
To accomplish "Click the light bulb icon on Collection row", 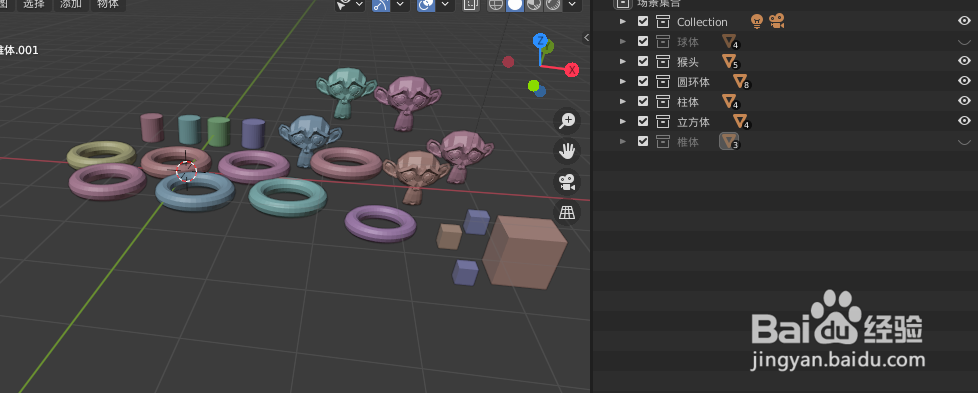I will pos(757,22).
